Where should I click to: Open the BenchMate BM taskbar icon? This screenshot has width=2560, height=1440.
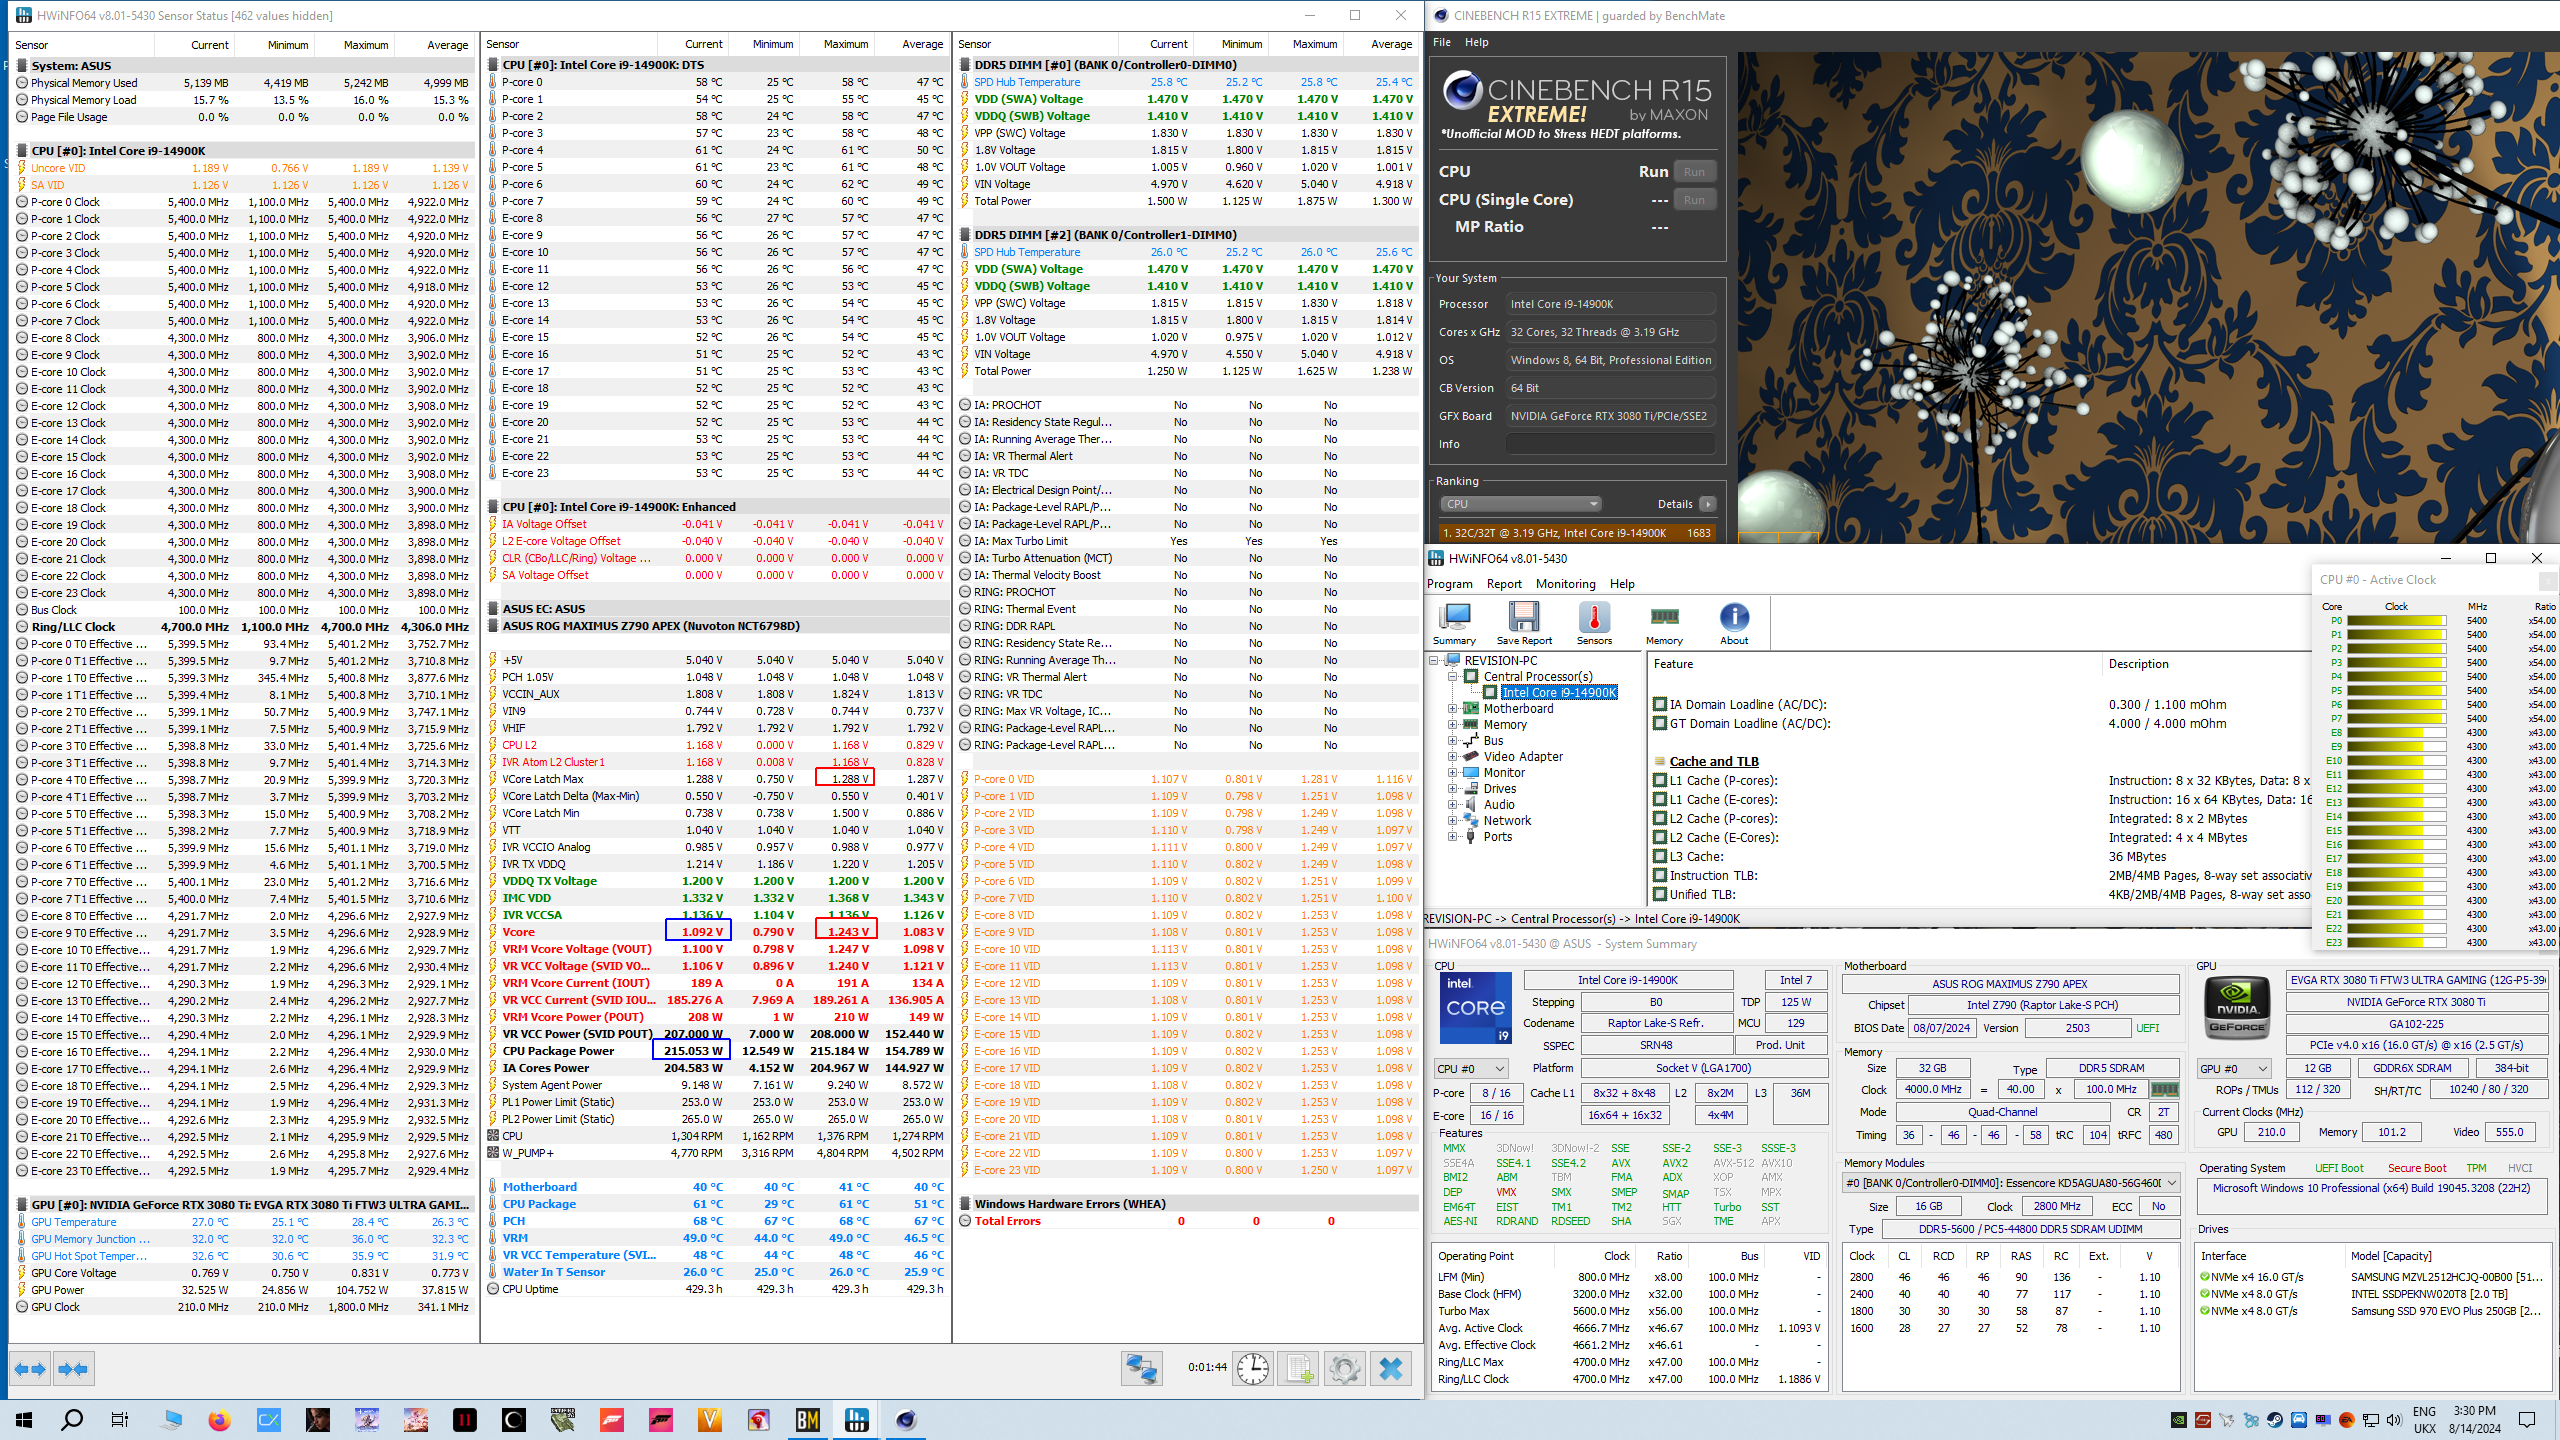[x=808, y=1420]
